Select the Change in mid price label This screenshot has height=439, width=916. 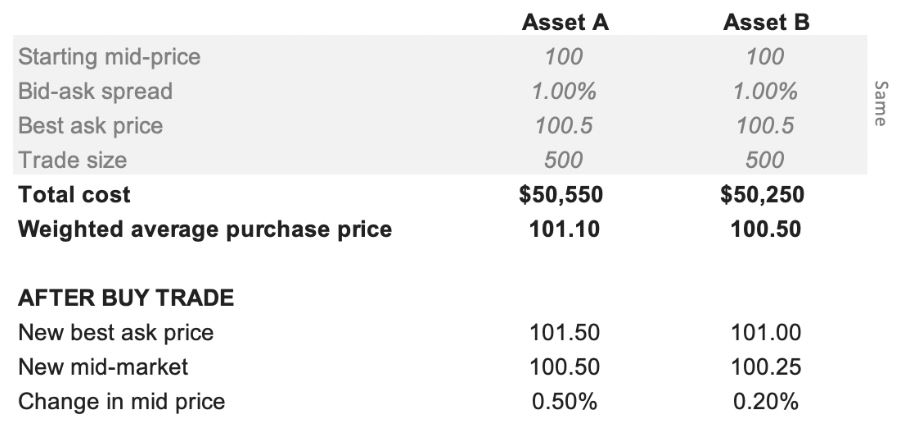click(121, 402)
